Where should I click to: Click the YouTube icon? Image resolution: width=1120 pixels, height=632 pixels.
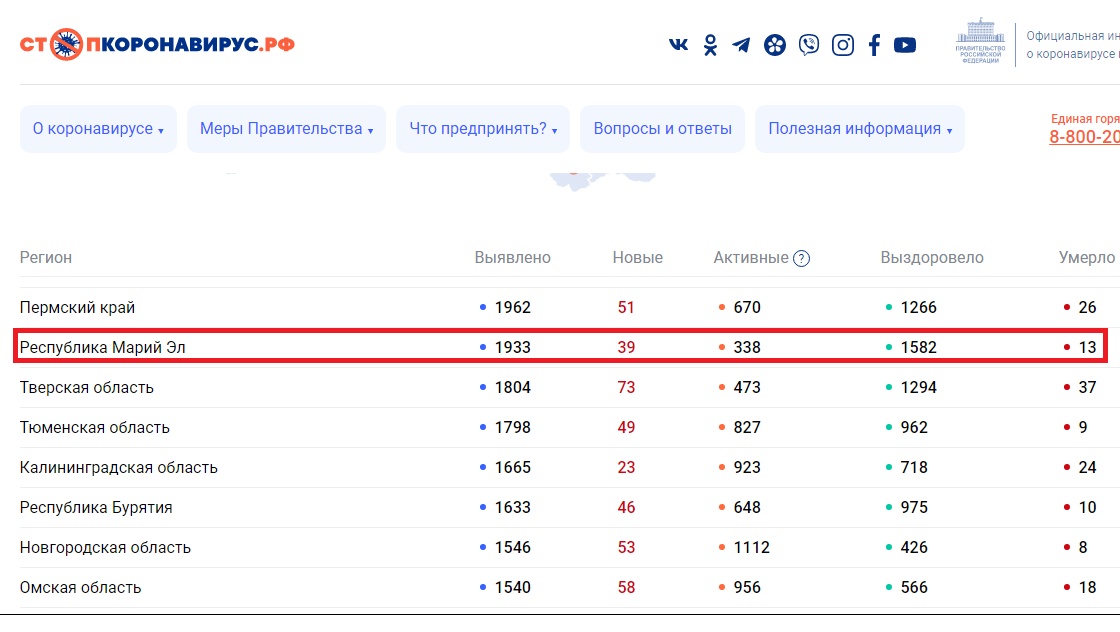click(x=905, y=45)
